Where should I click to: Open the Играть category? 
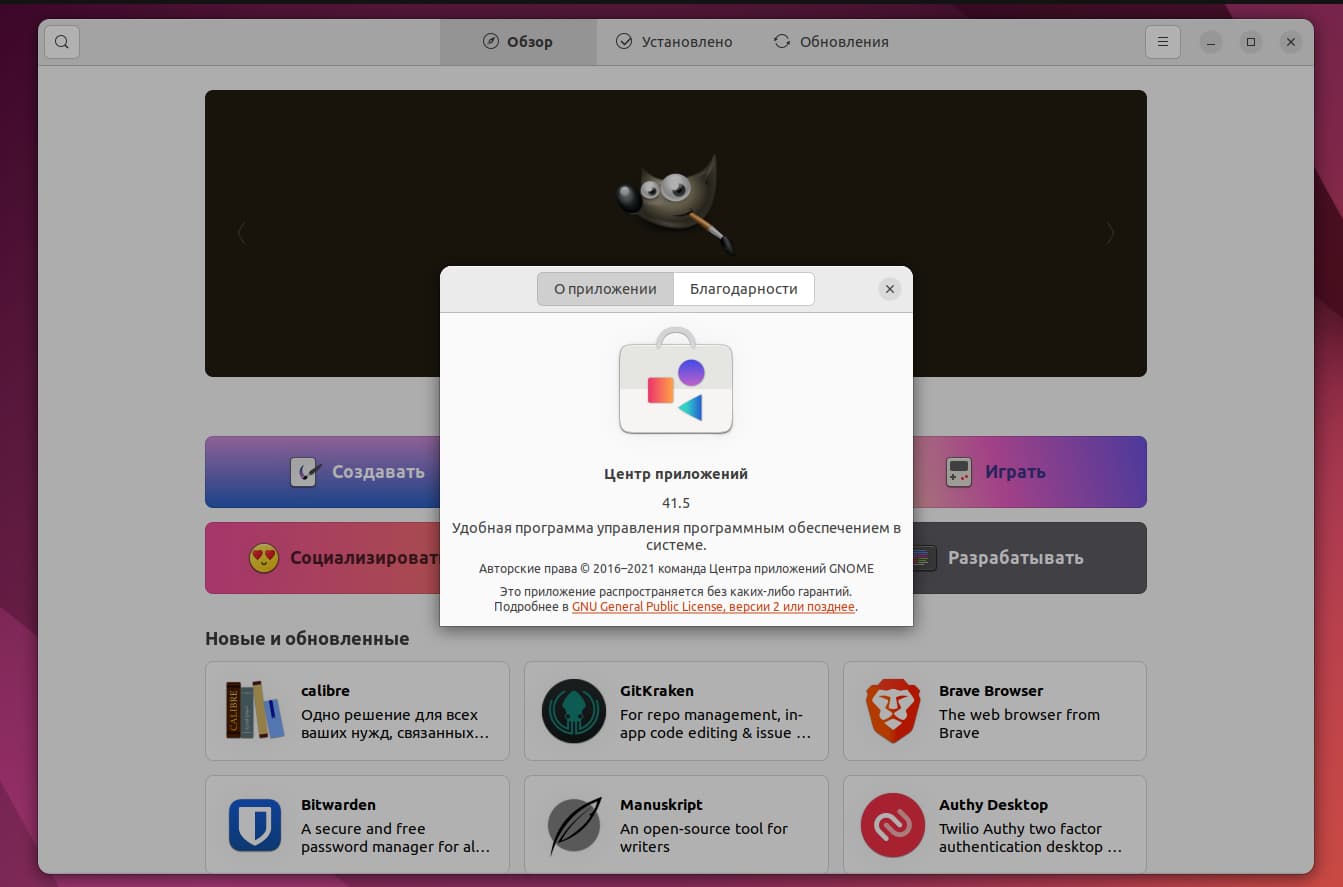coord(1029,472)
